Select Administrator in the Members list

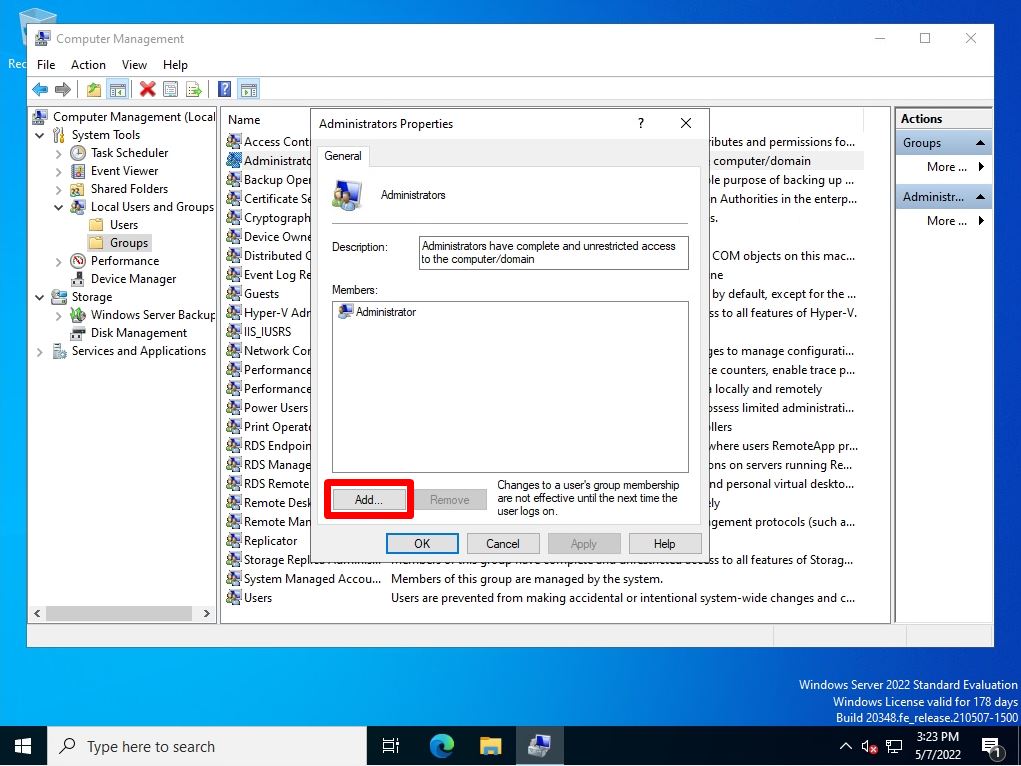click(377, 312)
